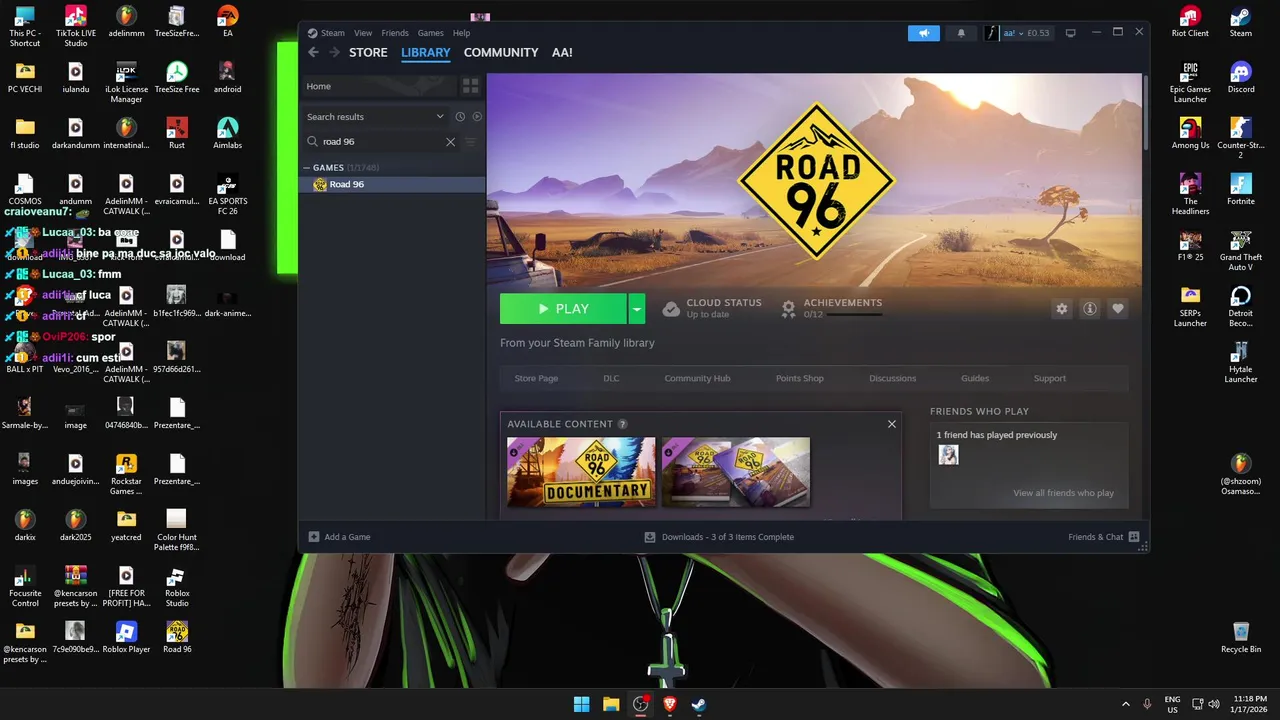Open Brave browser from the taskbar

[670, 704]
